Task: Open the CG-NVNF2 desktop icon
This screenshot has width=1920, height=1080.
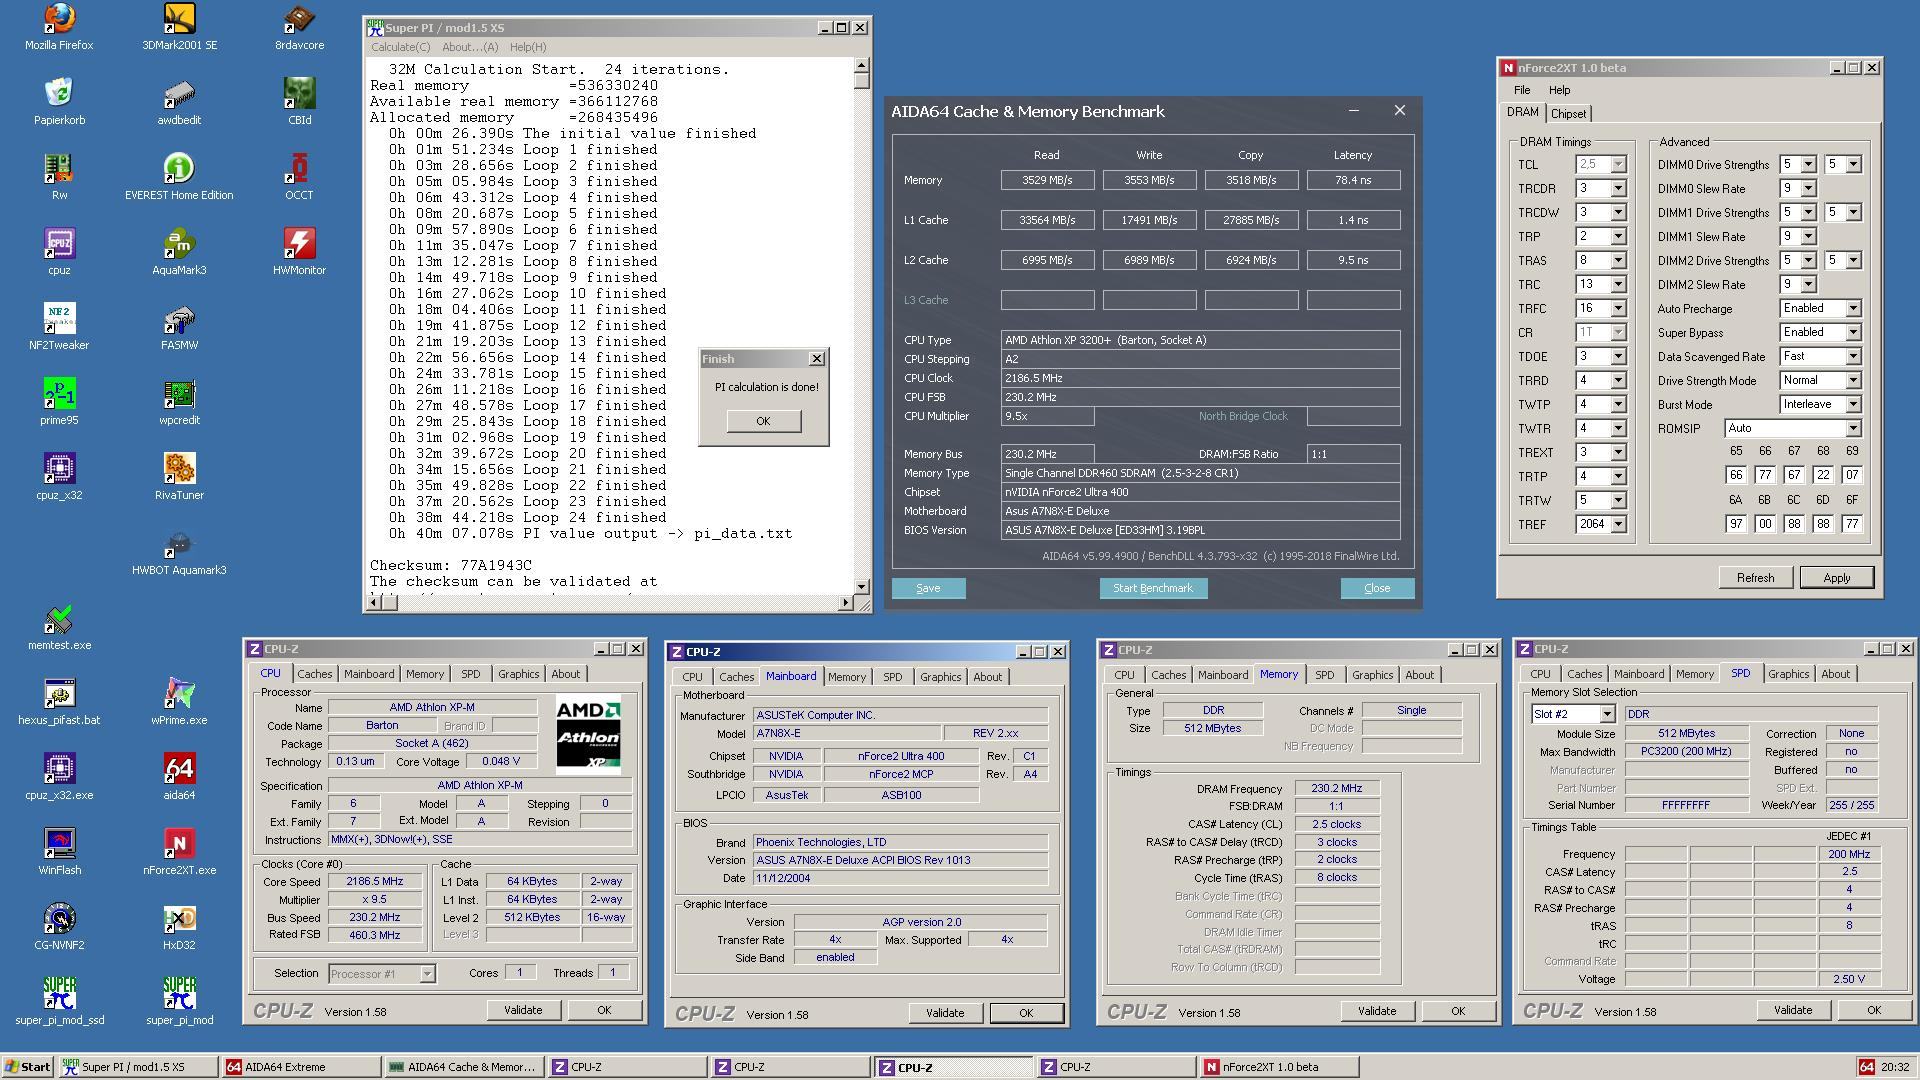Action: pyautogui.click(x=59, y=927)
